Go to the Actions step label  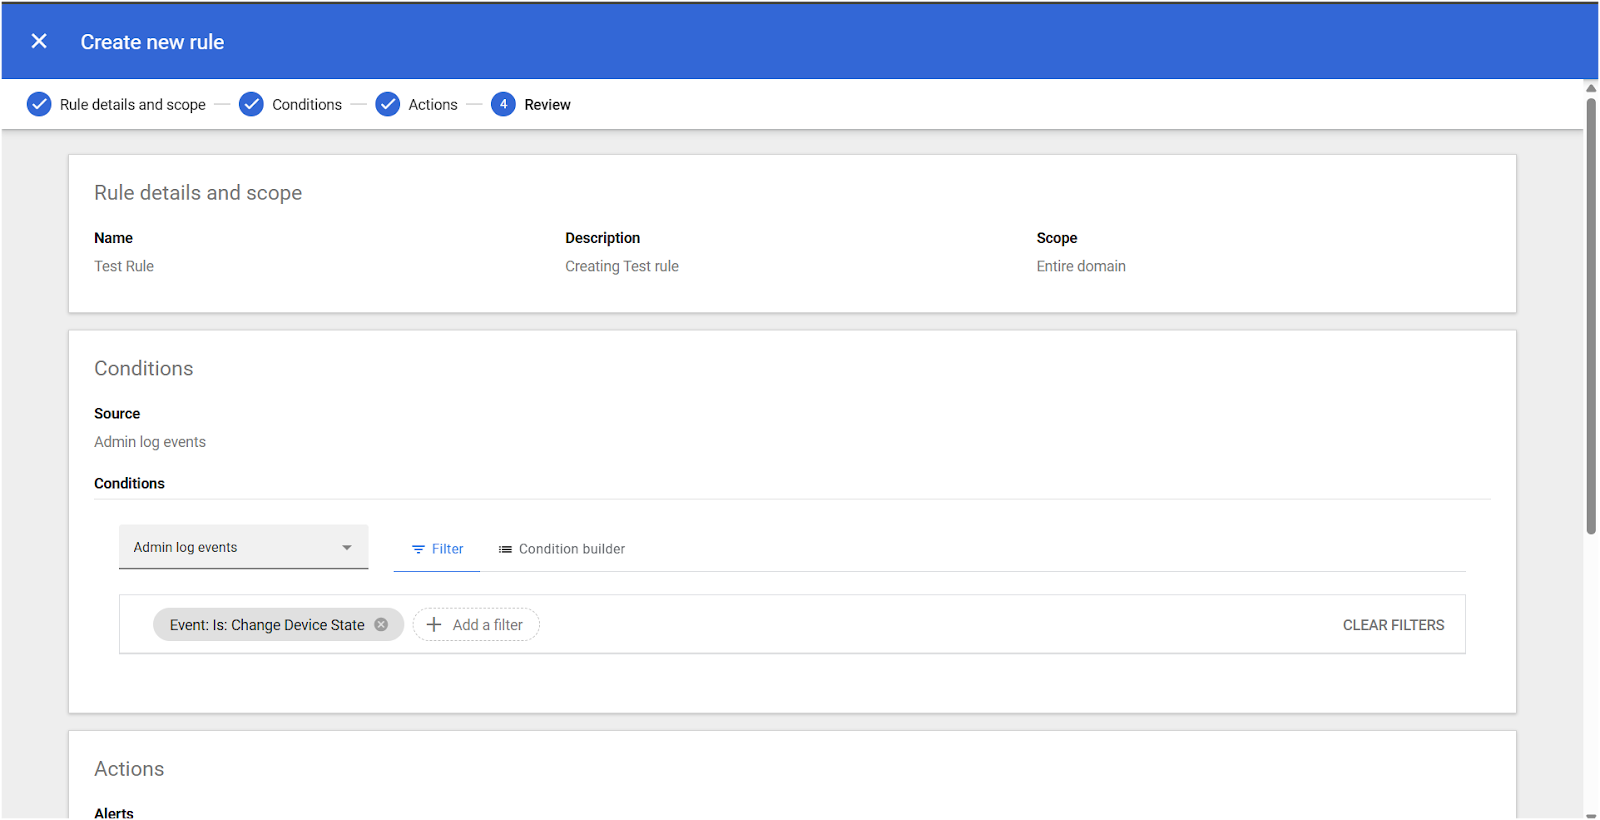coord(433,104)
